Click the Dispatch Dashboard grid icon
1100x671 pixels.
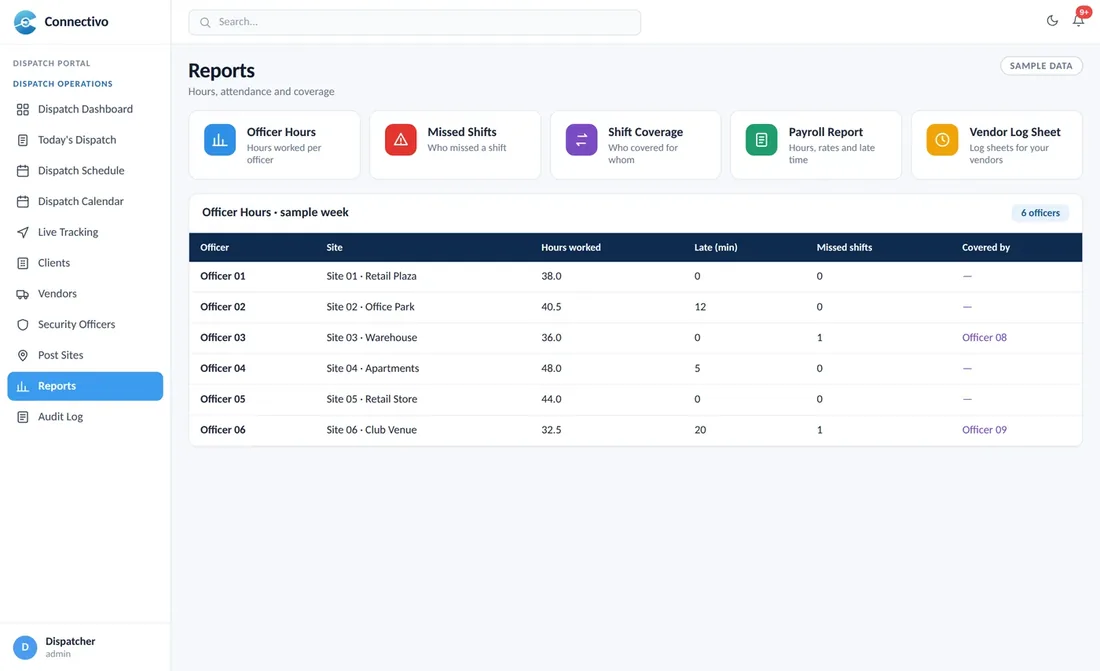(x=22, y=109)
